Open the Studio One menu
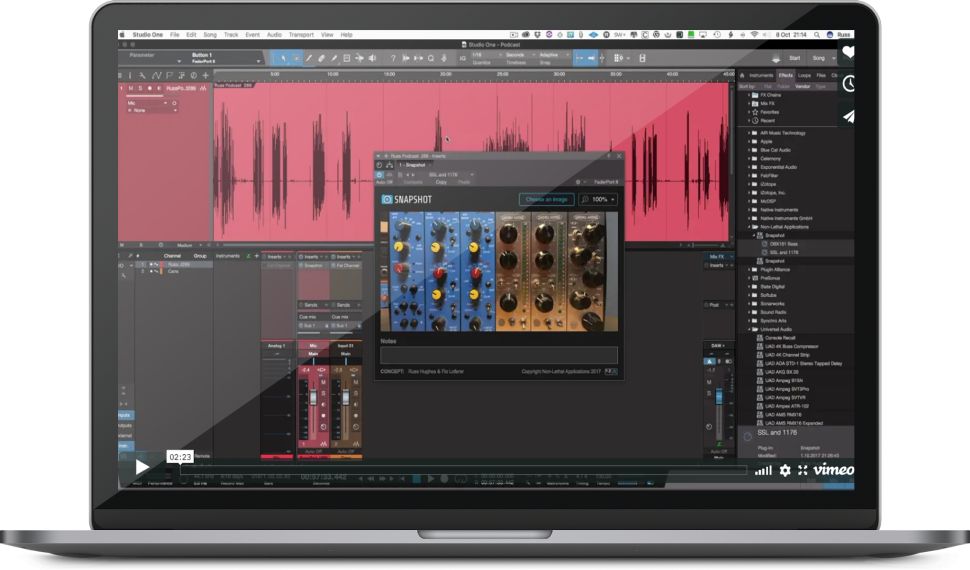The width and height of the screenshot is (970, 570). coord(147,35)
